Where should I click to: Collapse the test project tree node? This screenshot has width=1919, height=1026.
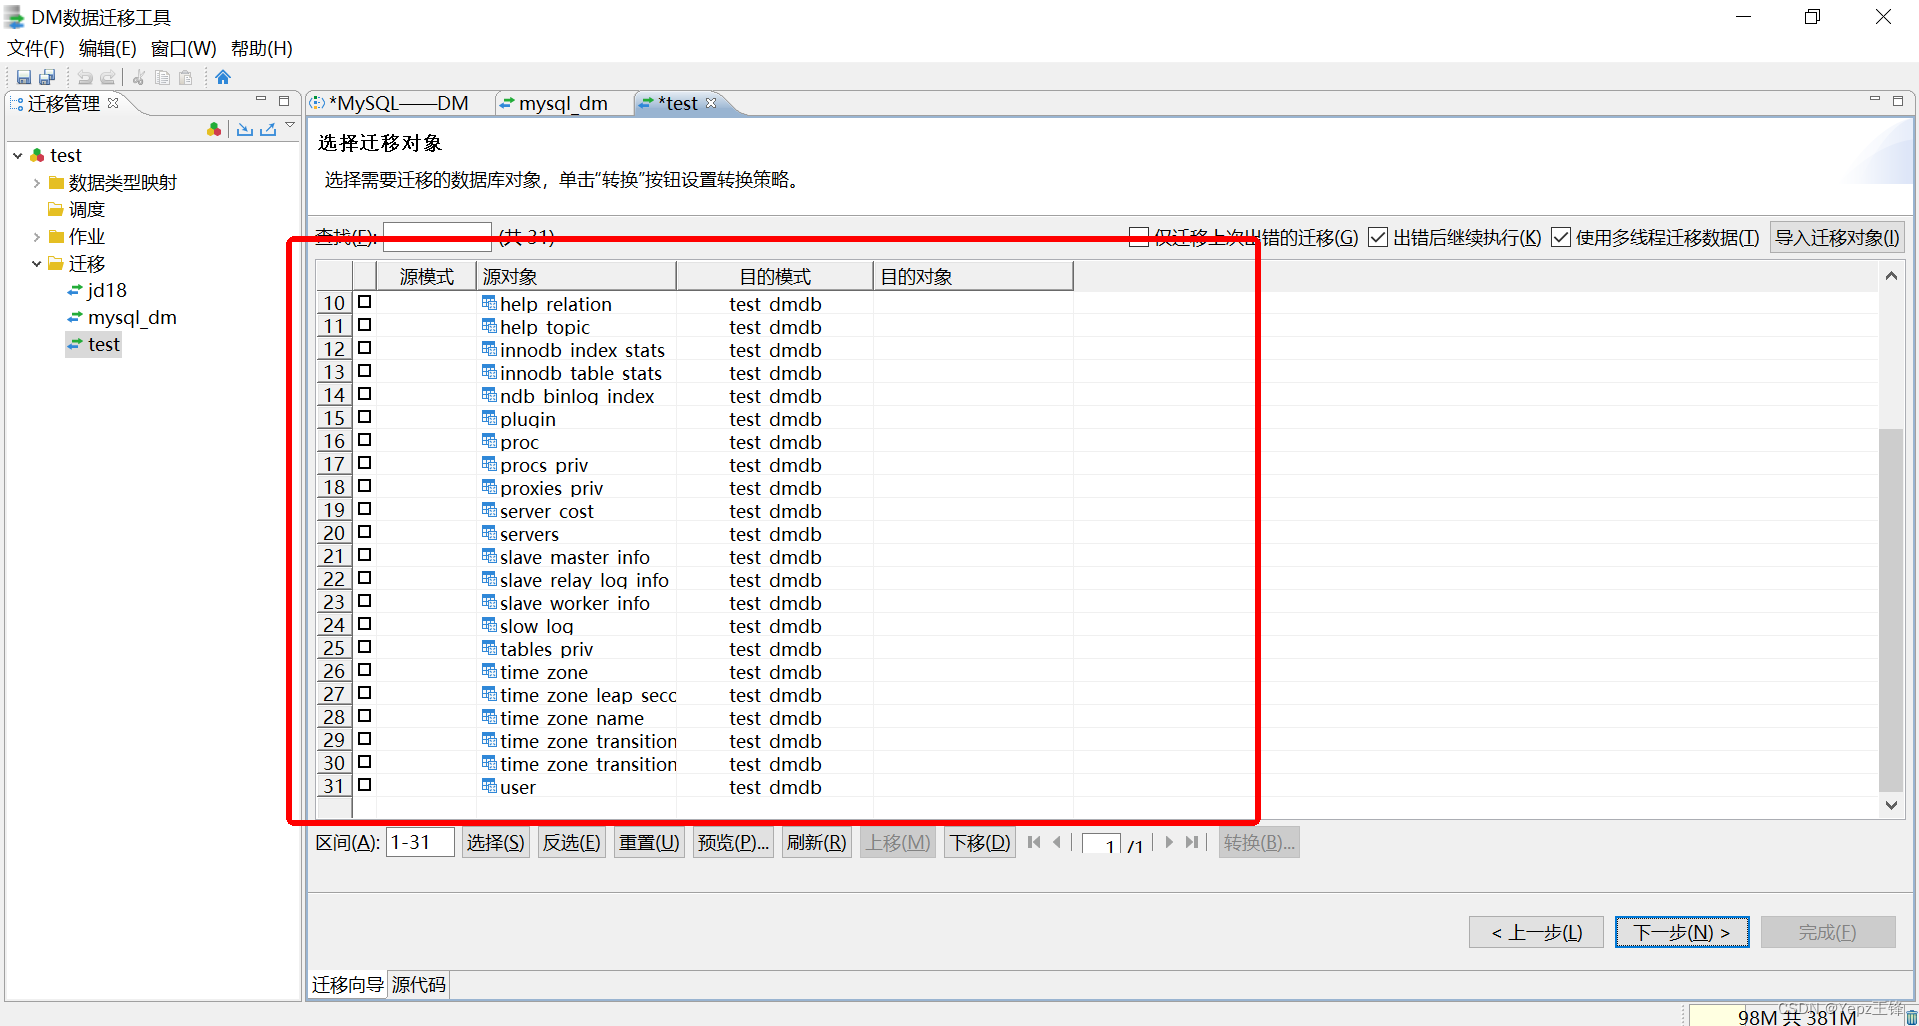[18, 155]
